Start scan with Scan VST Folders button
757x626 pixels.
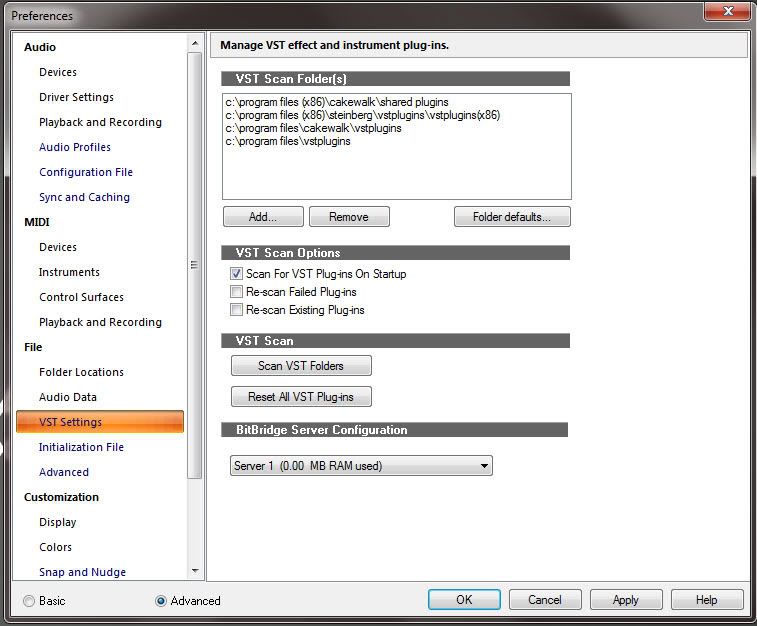pos(301,366)
